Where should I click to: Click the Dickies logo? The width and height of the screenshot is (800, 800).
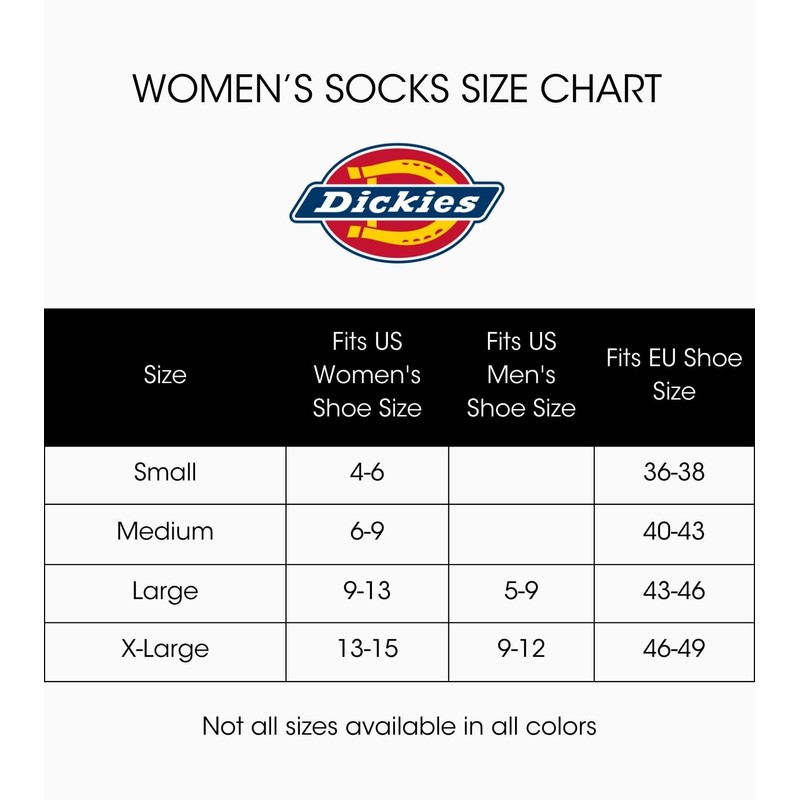point(397,203)
